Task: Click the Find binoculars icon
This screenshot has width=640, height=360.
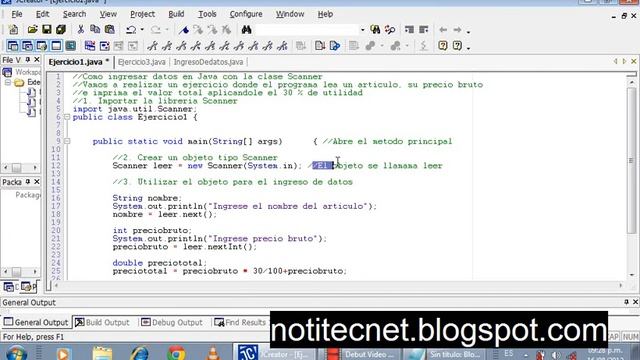Action: [x=246, y=29]
